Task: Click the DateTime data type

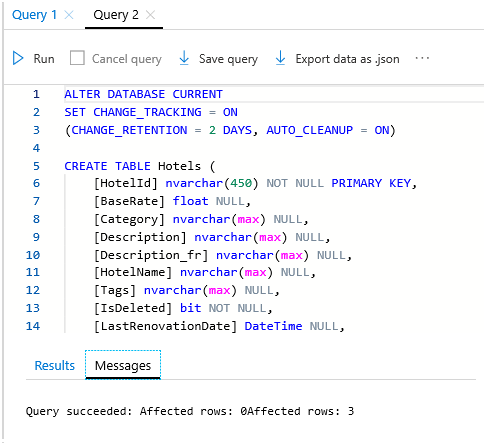Action: point(273,326)
